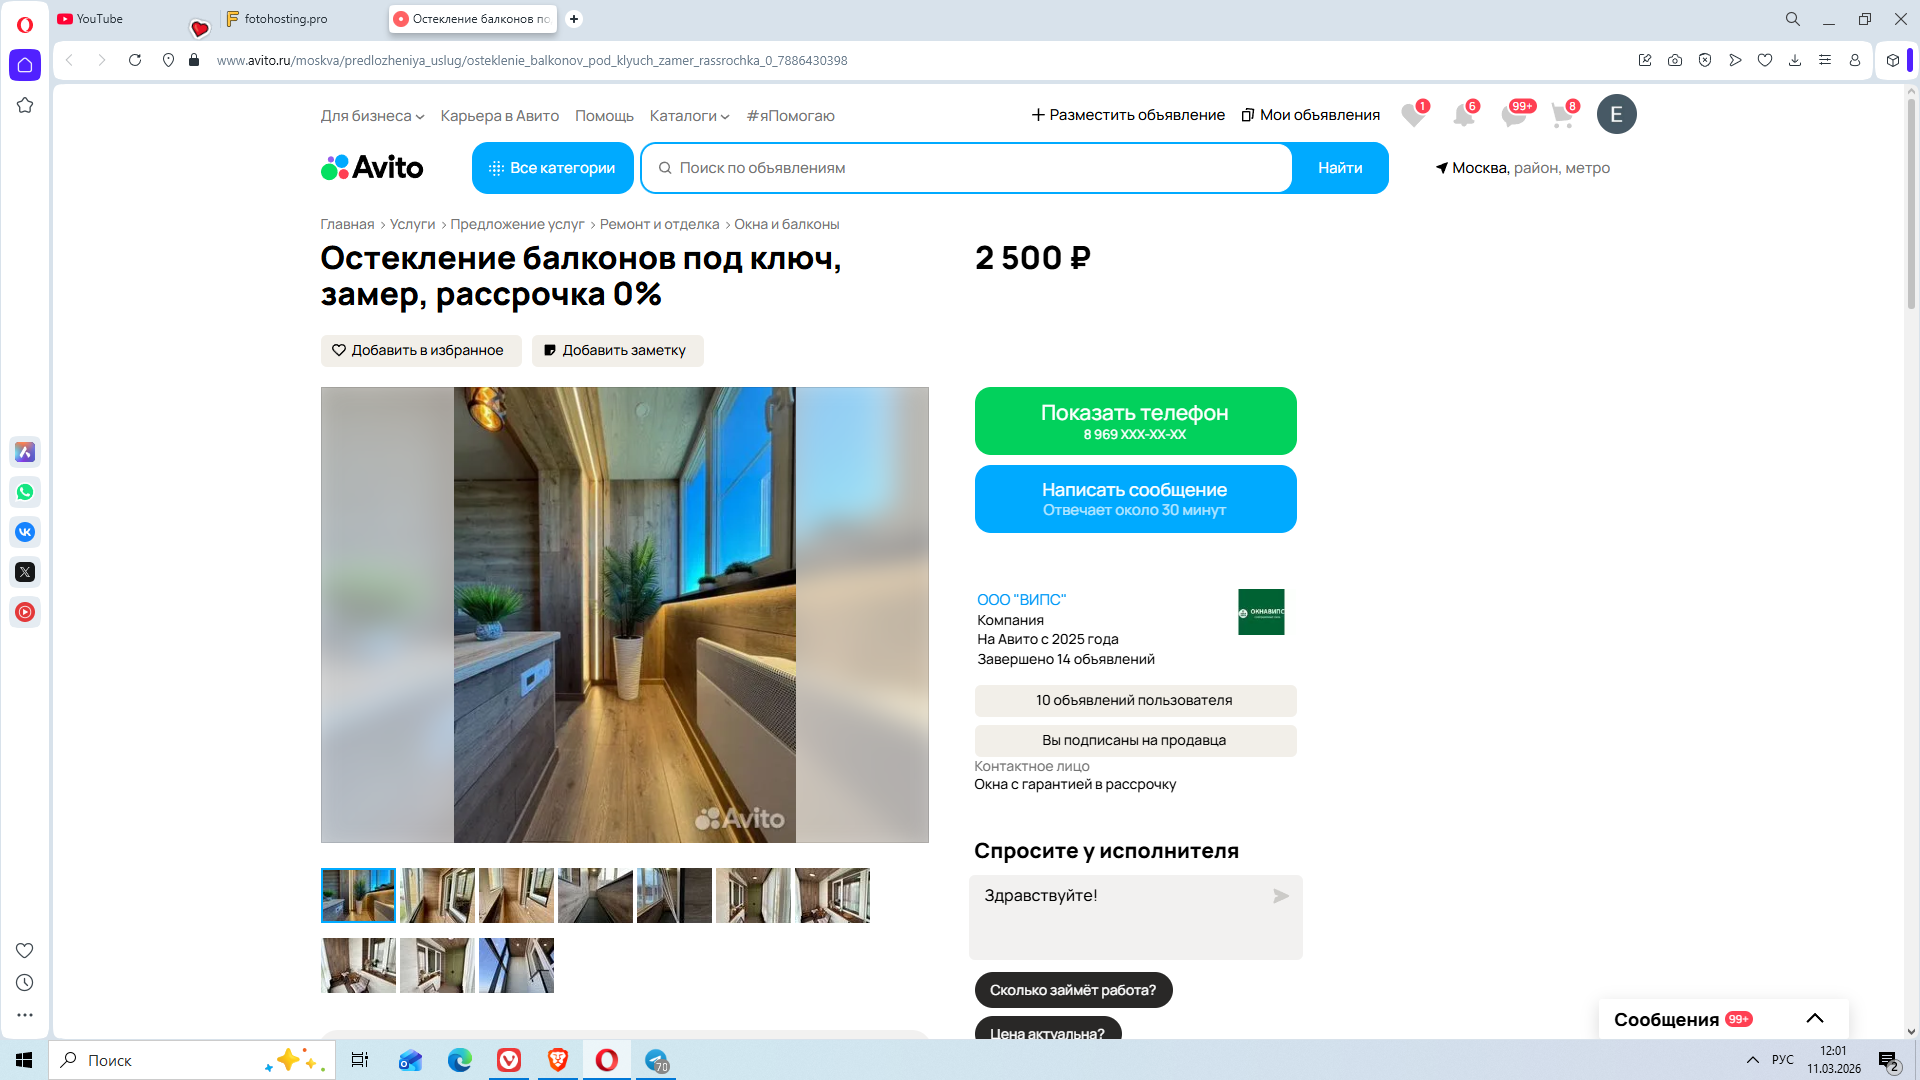This screenshot has width=1920, height=1080.
Task: Select second balcony photo thumbnail
Action: tap(437, 895)
